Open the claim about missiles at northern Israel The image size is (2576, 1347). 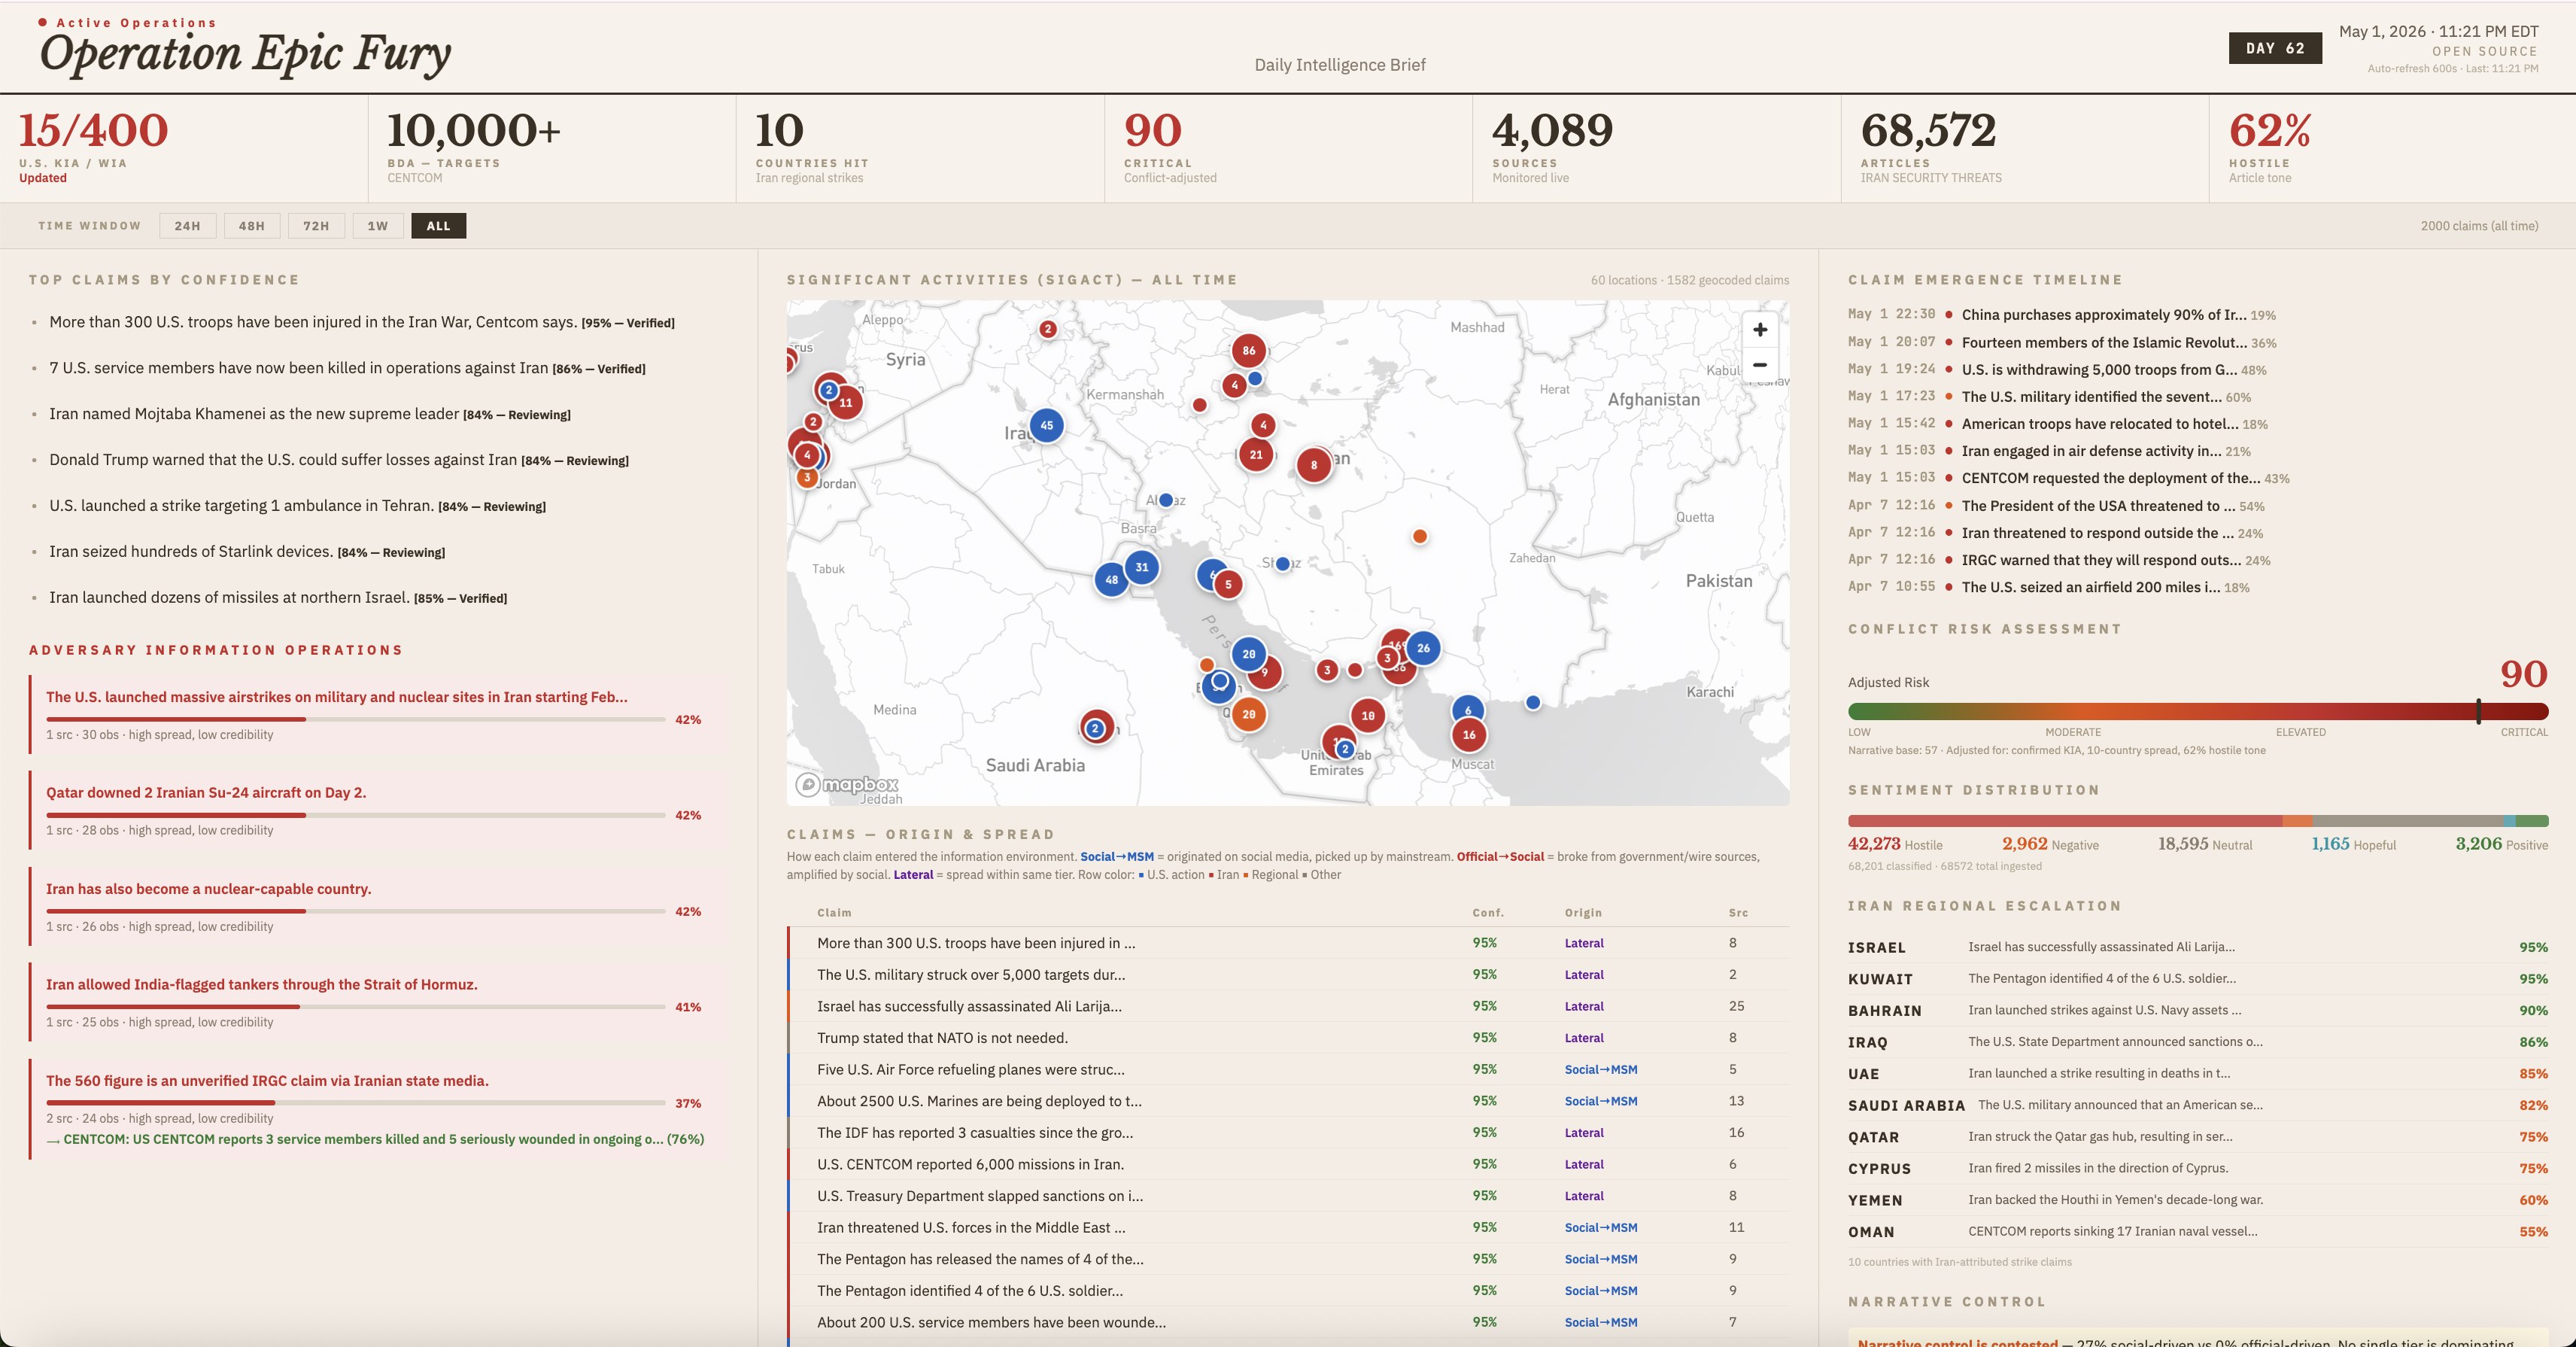click(278, 598)
